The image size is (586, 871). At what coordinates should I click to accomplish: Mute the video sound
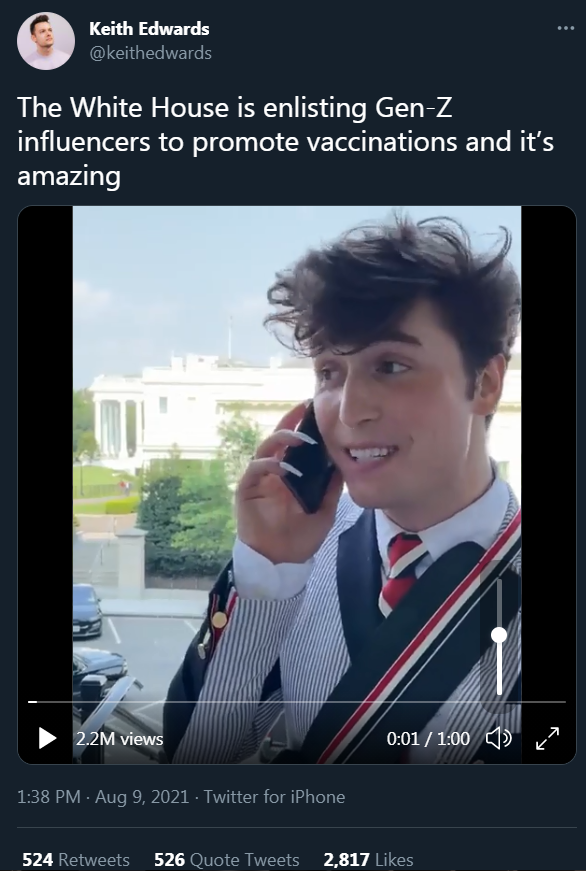(x=499, y=738)
